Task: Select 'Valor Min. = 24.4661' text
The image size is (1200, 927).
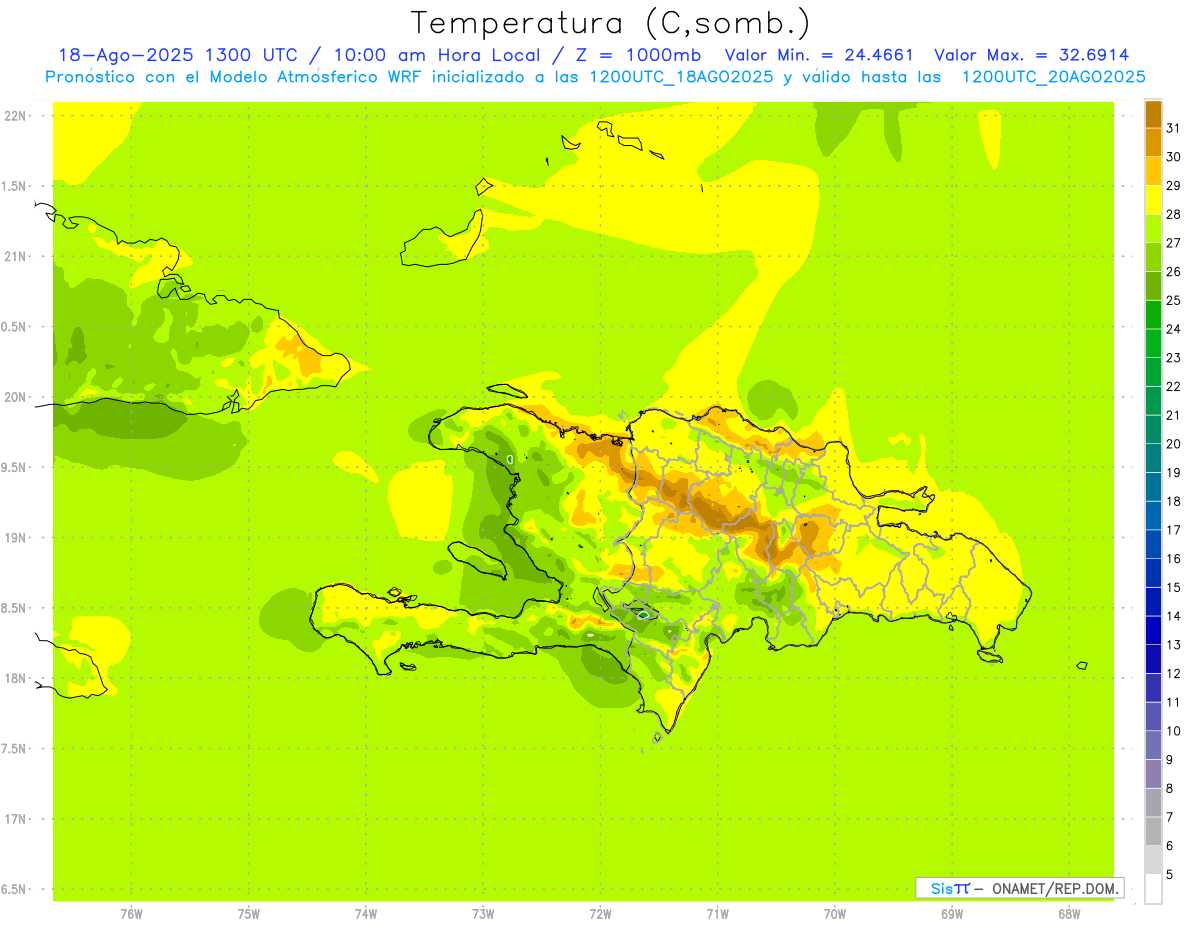Action: pos(819,55)
